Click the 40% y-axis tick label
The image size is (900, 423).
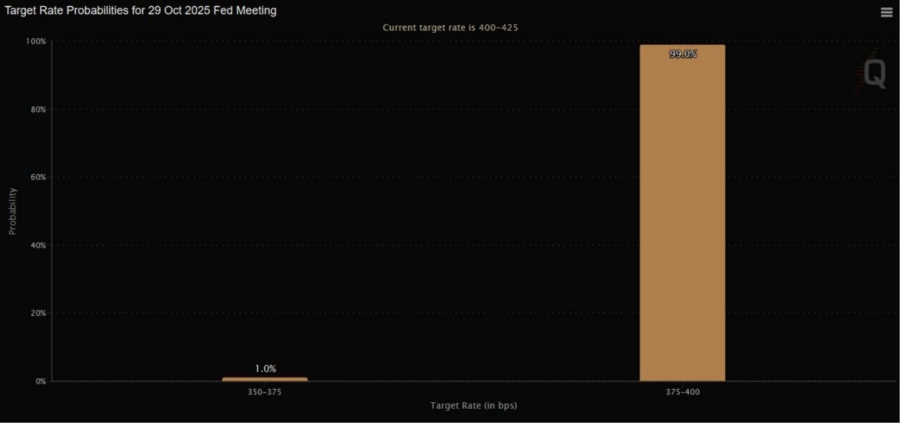pos(38,245)
